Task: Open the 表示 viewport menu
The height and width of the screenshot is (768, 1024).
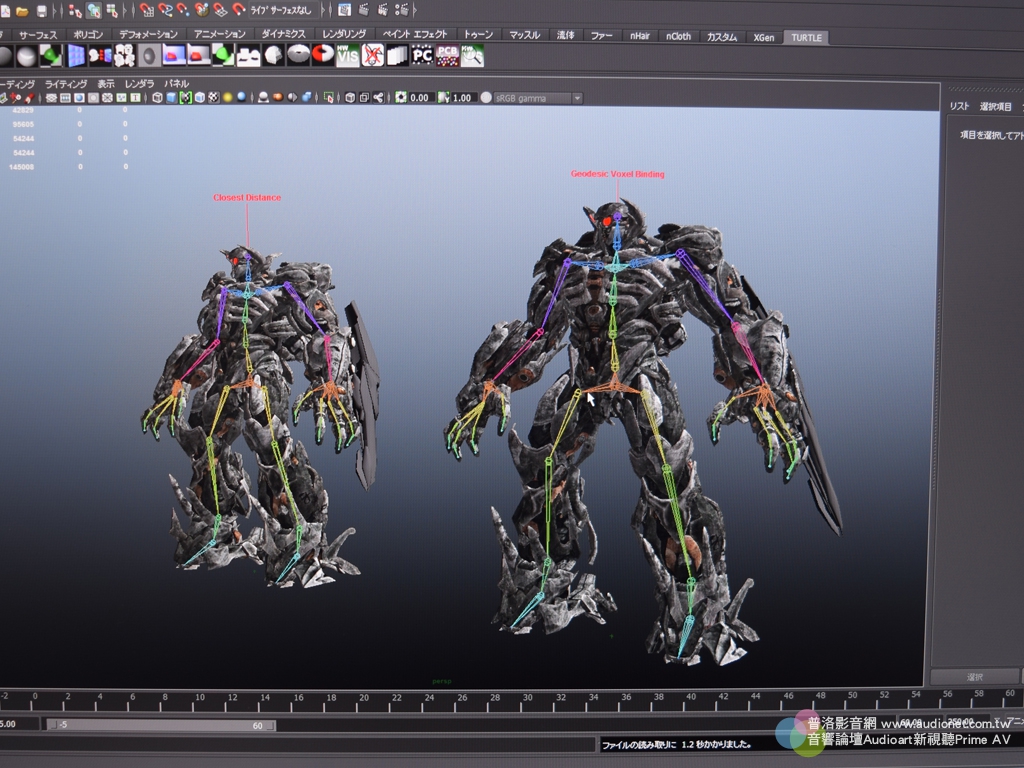Action: (106, 84)
